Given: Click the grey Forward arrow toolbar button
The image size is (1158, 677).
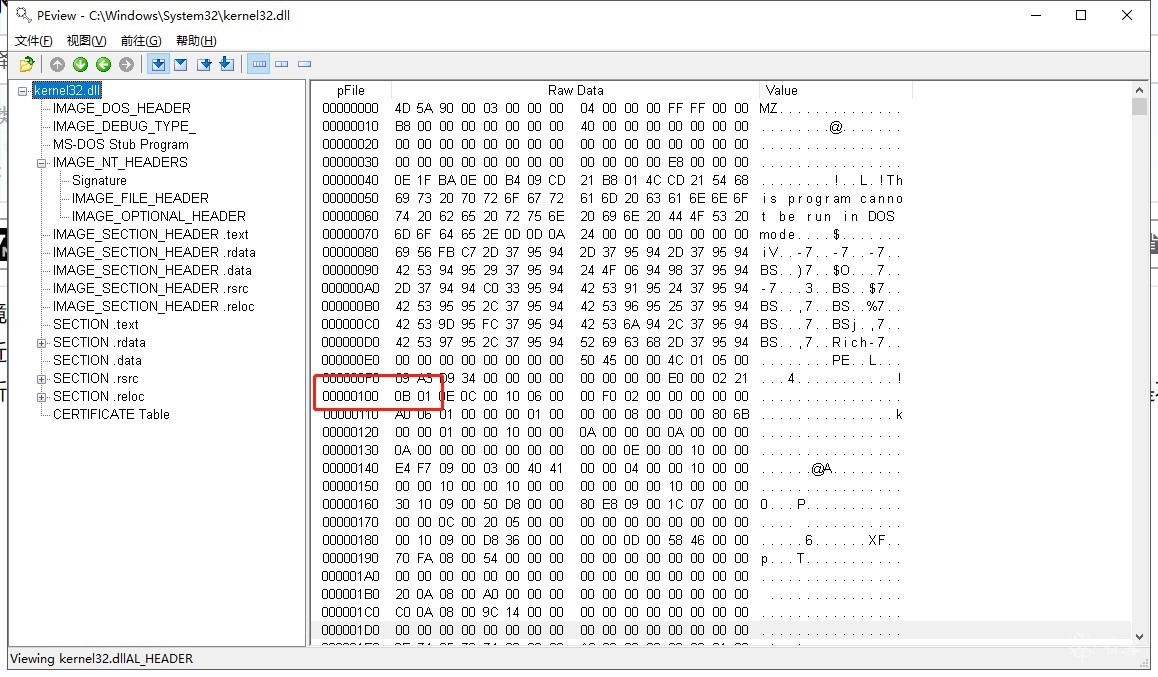Looking at the screenshot, I should pos(126,64).
